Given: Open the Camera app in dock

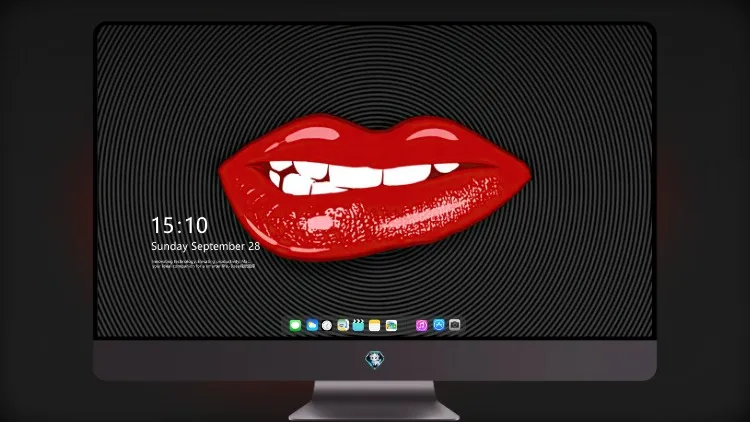Looking at the screenshot, I should tap(454, 325).
